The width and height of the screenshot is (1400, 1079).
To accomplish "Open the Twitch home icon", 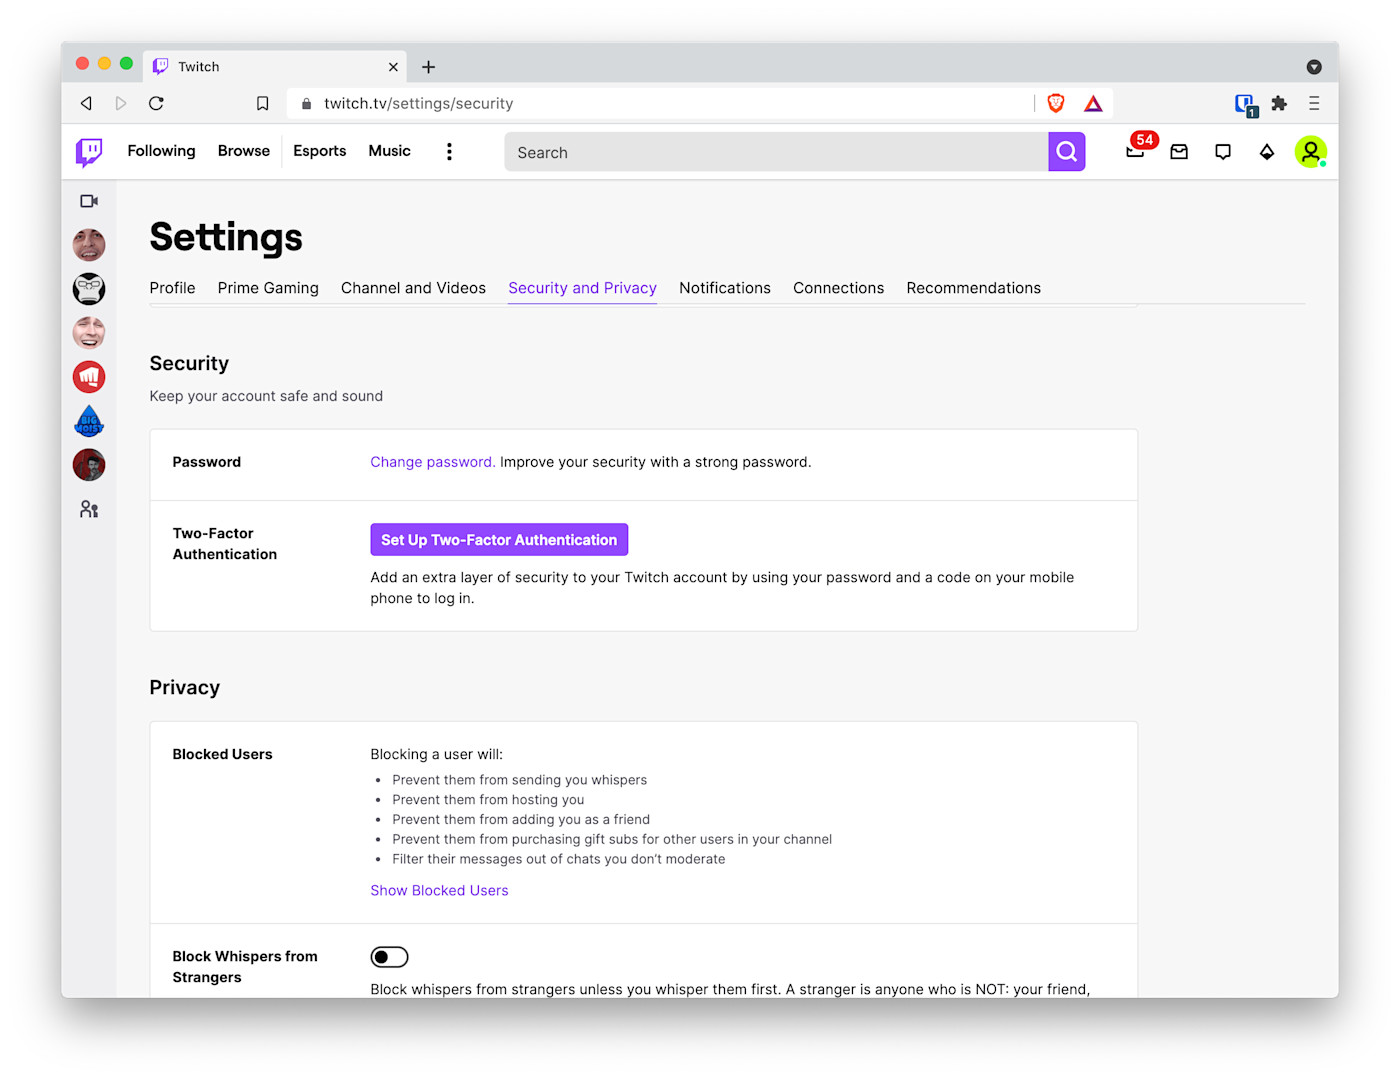I will pos(88,151).
